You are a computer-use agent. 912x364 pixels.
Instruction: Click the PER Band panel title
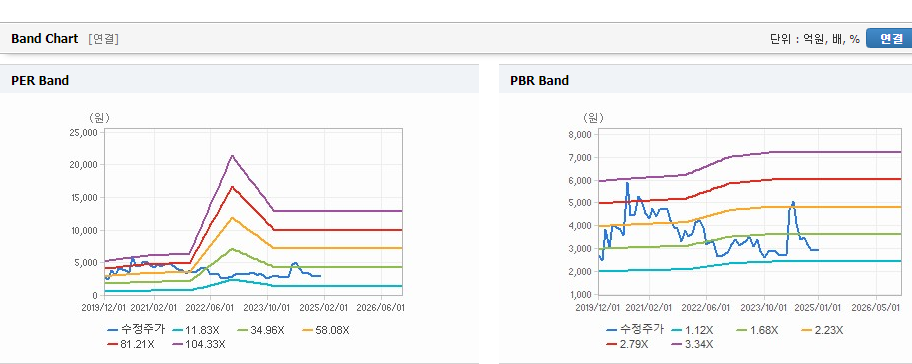[40, 81]
